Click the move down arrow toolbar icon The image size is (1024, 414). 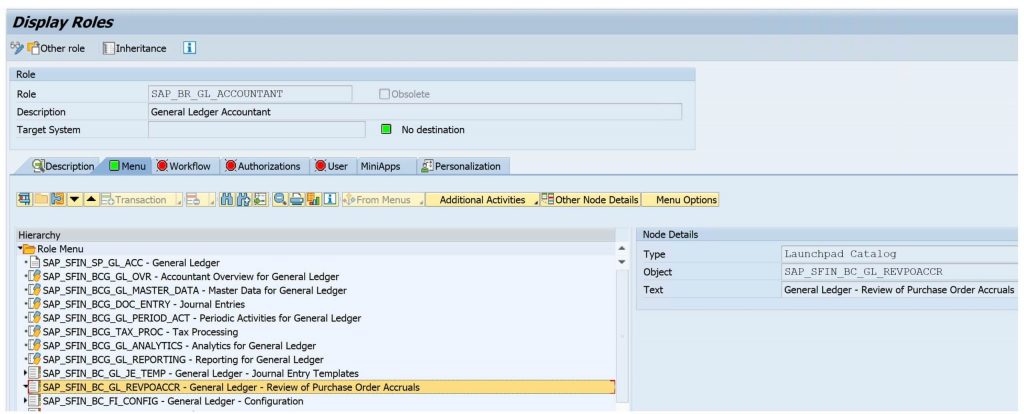point(74,200)
